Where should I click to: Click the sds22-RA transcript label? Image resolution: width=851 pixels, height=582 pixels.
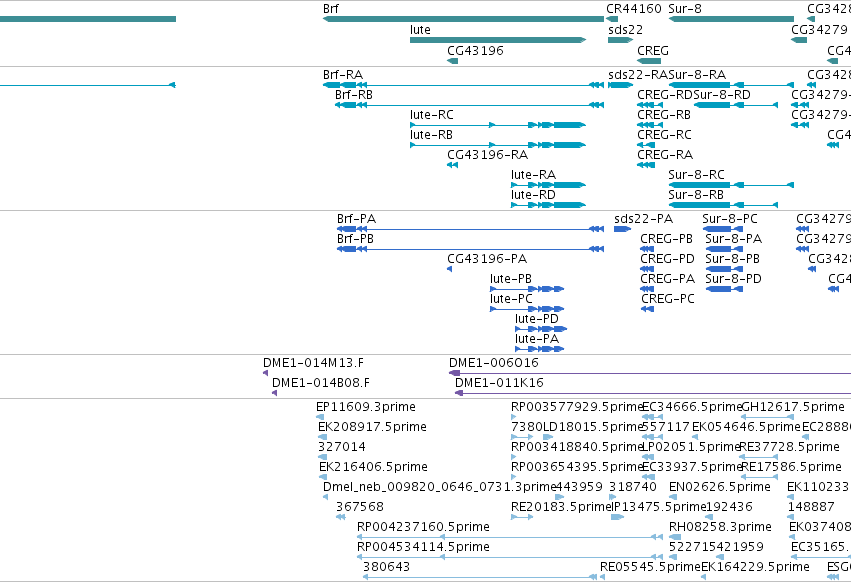[x=638, y=74]
